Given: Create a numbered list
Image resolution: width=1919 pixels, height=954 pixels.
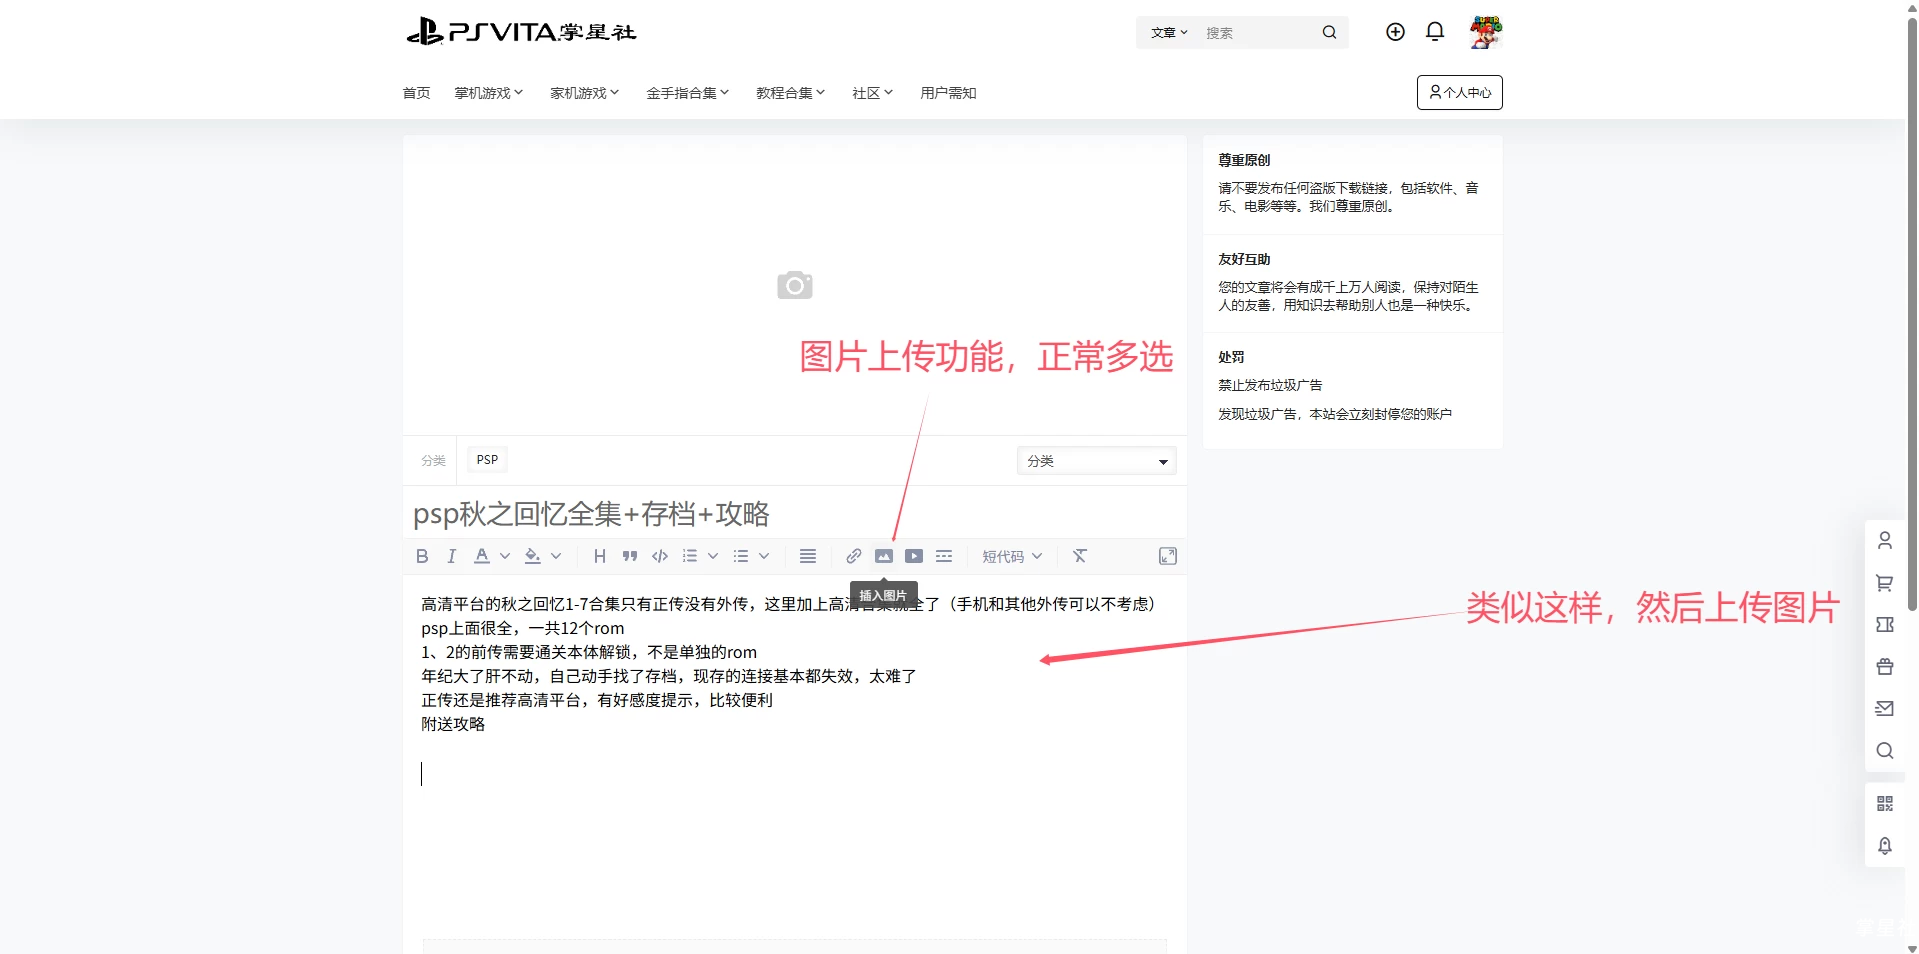Looking at the screenshot, I should coord(690,556).
